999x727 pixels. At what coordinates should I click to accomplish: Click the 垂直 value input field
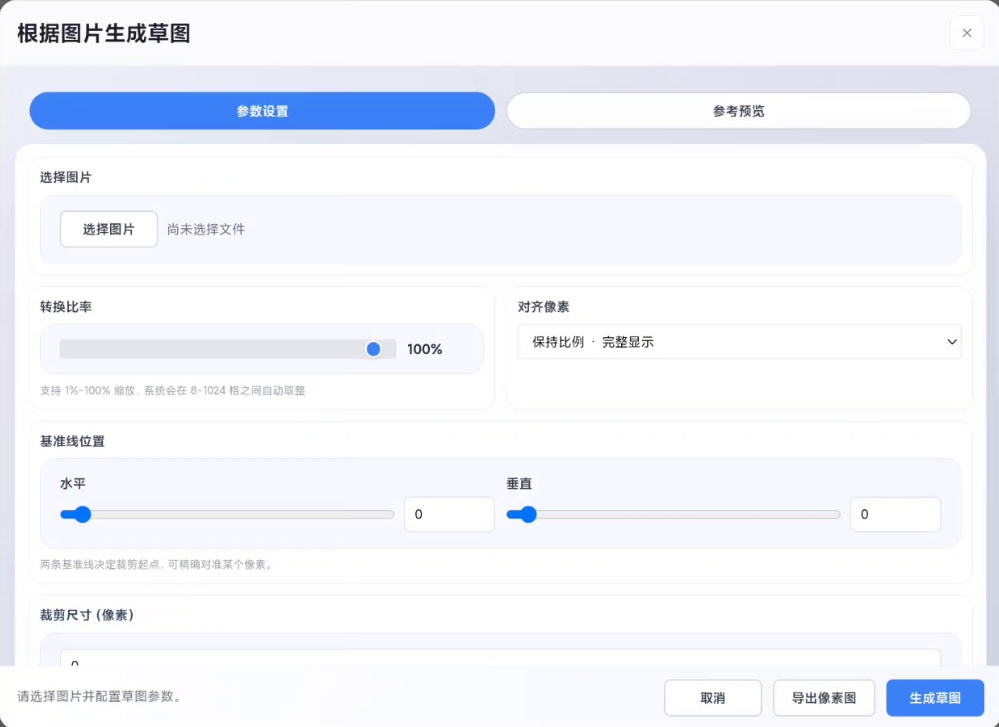click(x=895, y=514)
